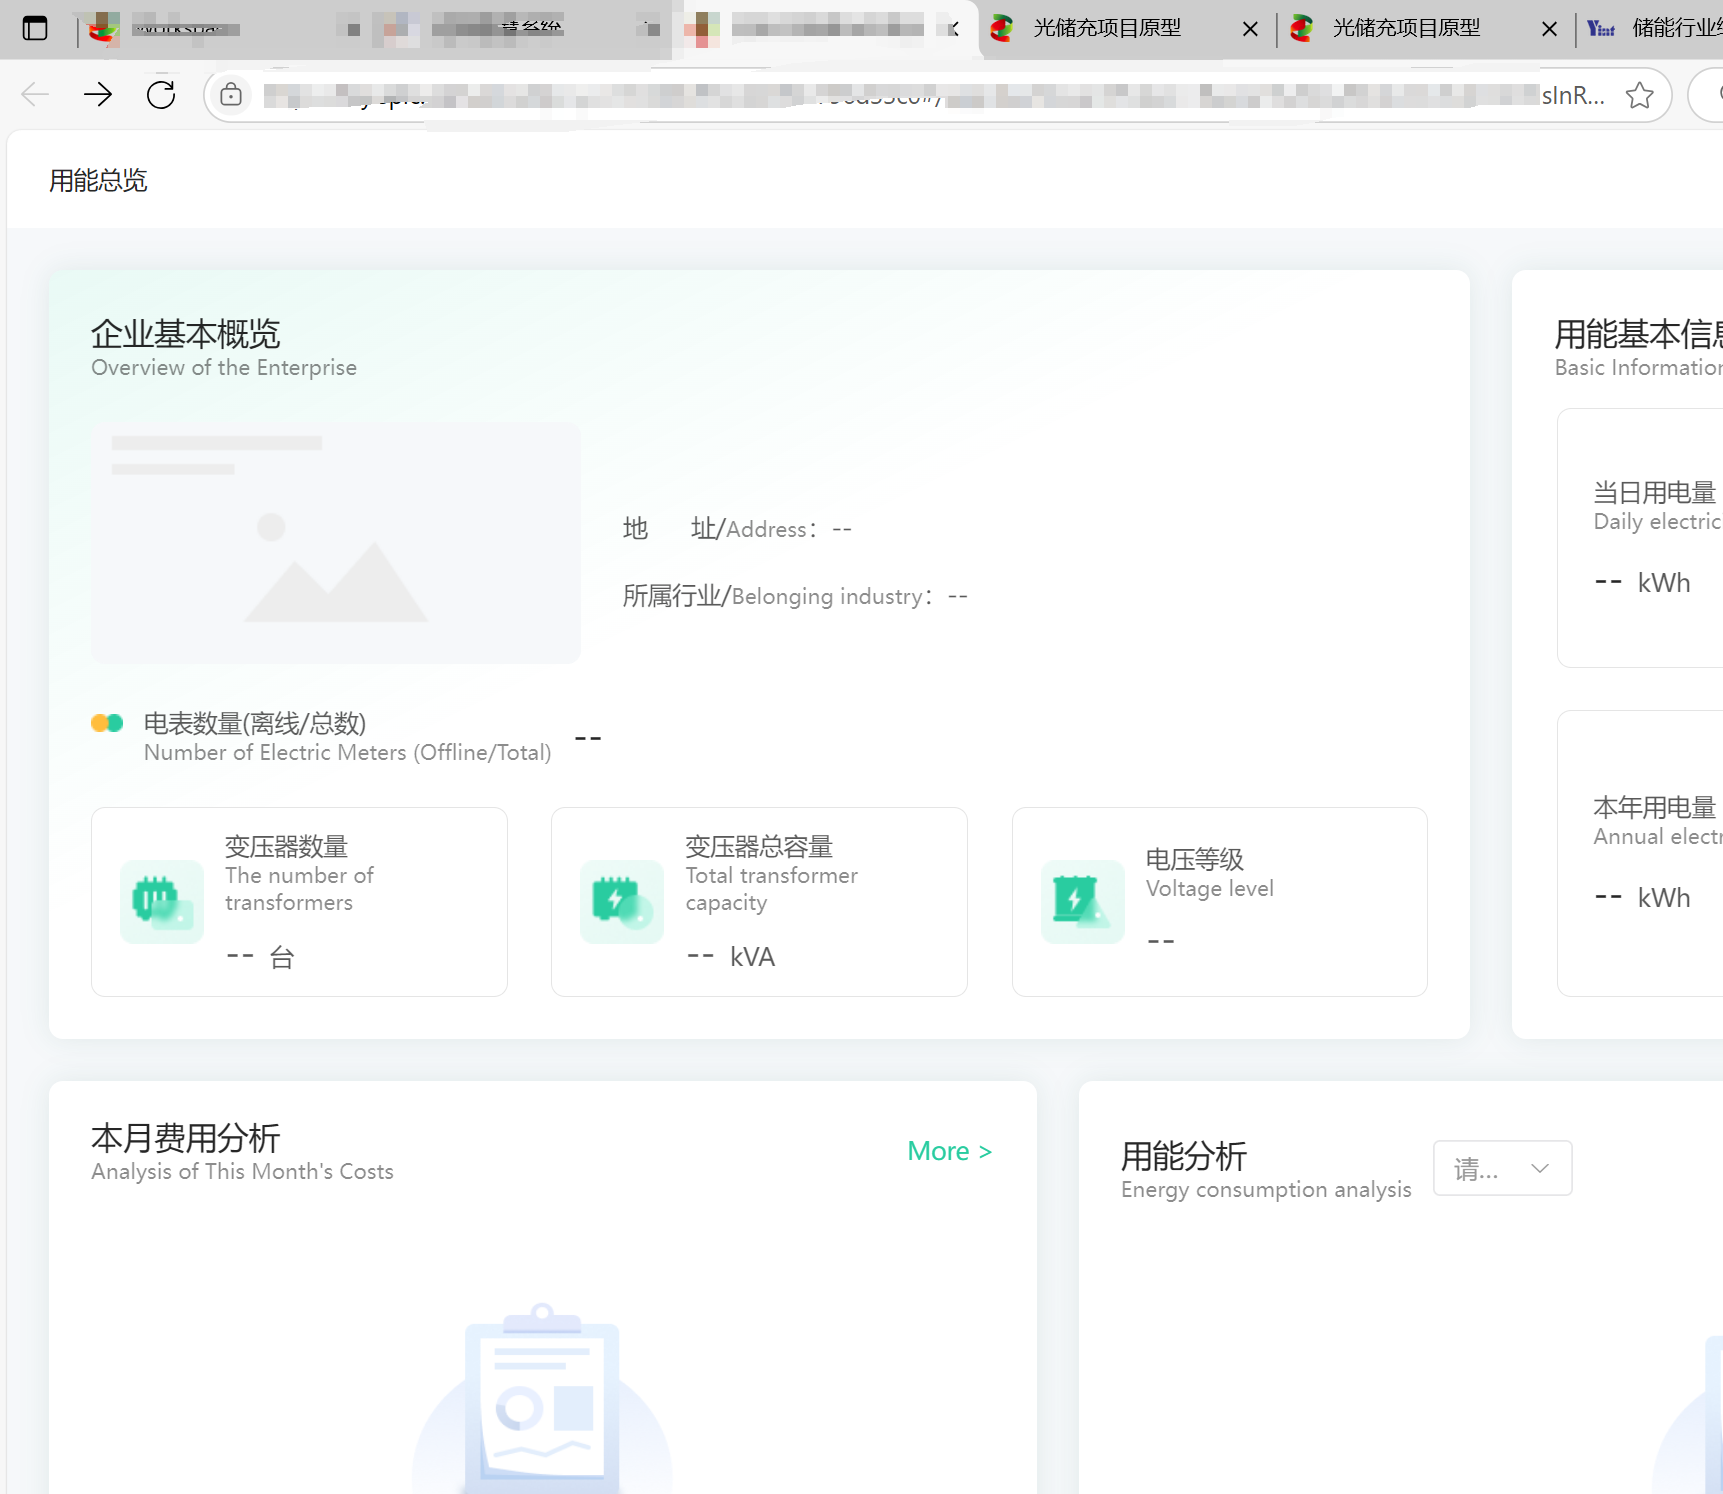Click the 当日用电量 card
This screenshot has width=1723, height=1494.
[1640, 538]
